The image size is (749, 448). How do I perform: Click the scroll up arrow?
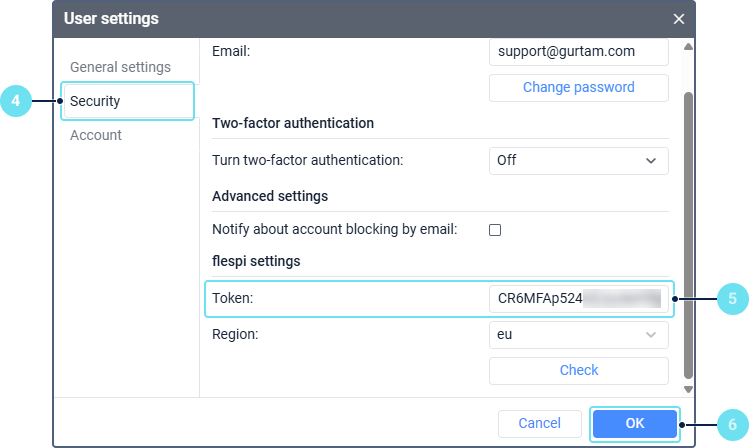coord(687,47)
